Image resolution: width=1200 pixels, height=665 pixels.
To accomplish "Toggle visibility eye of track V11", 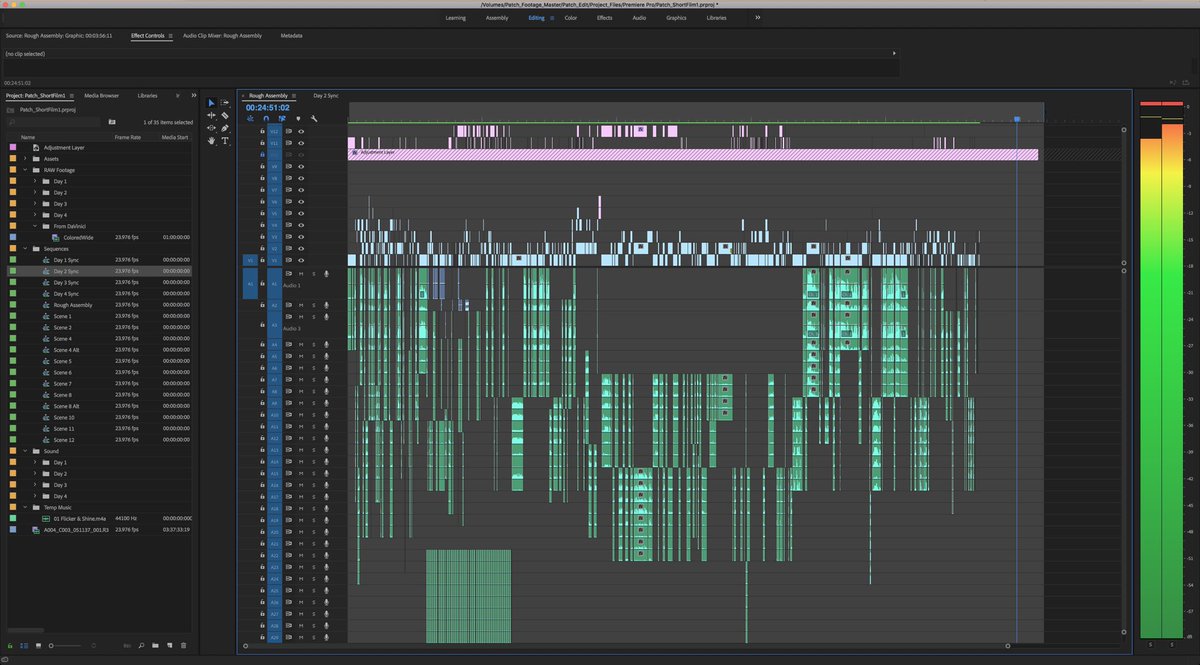I will click(x=301, y=143).
